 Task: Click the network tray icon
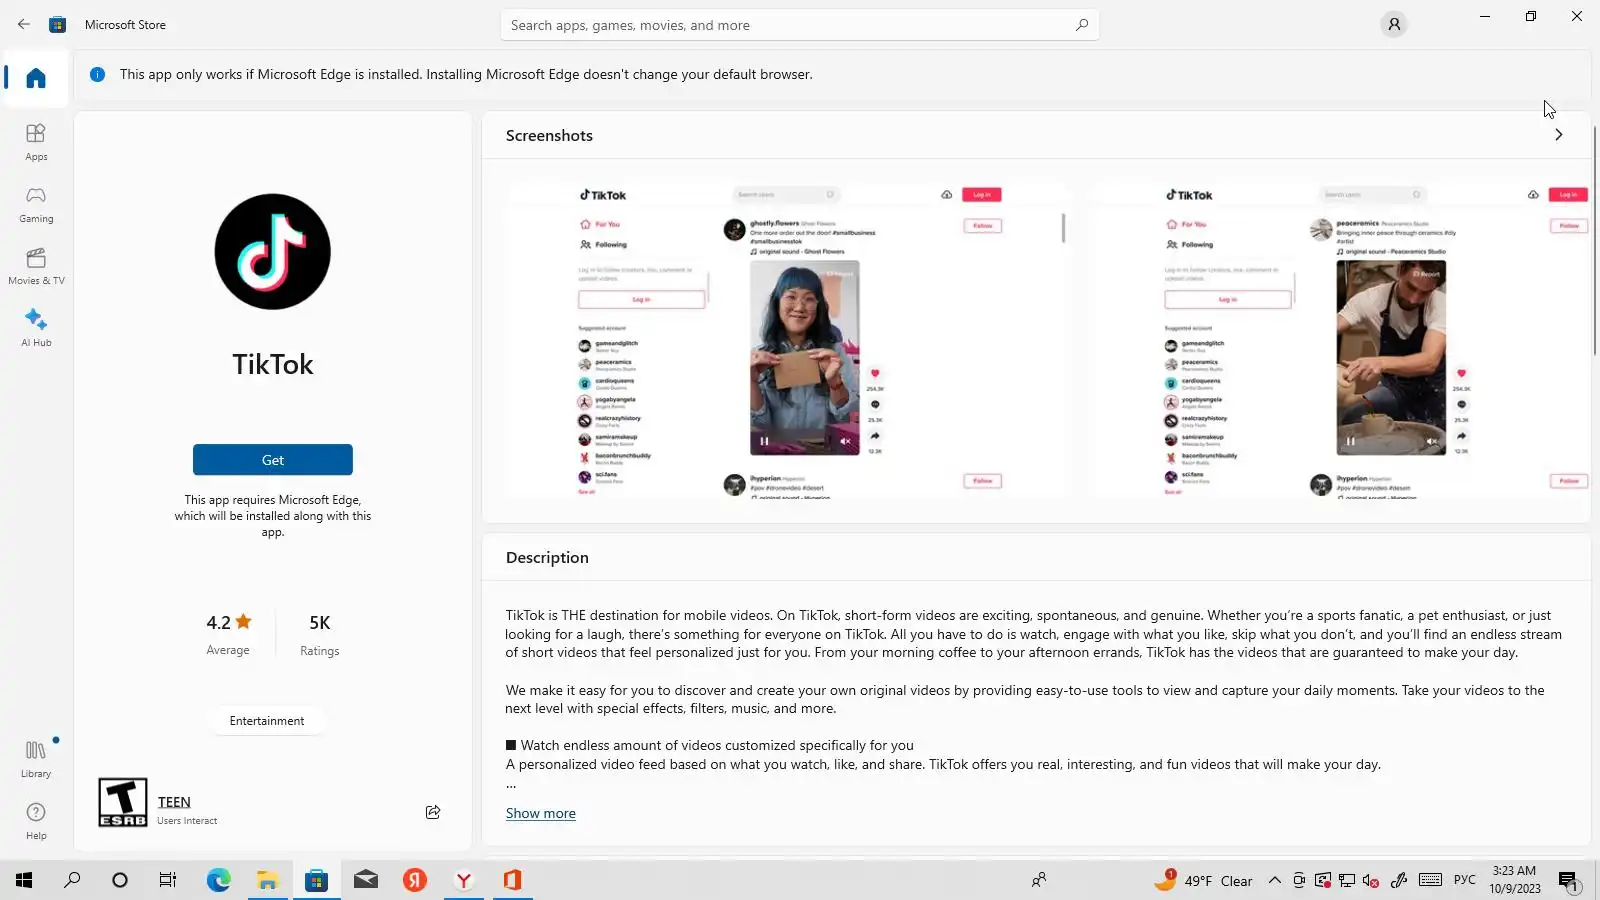click(1347, 881)
